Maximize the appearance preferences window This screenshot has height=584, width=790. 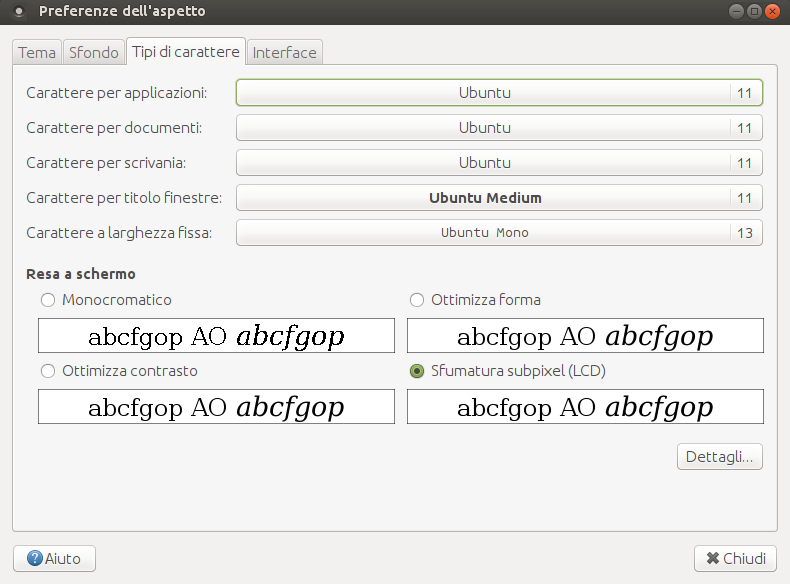click(754, 12)
